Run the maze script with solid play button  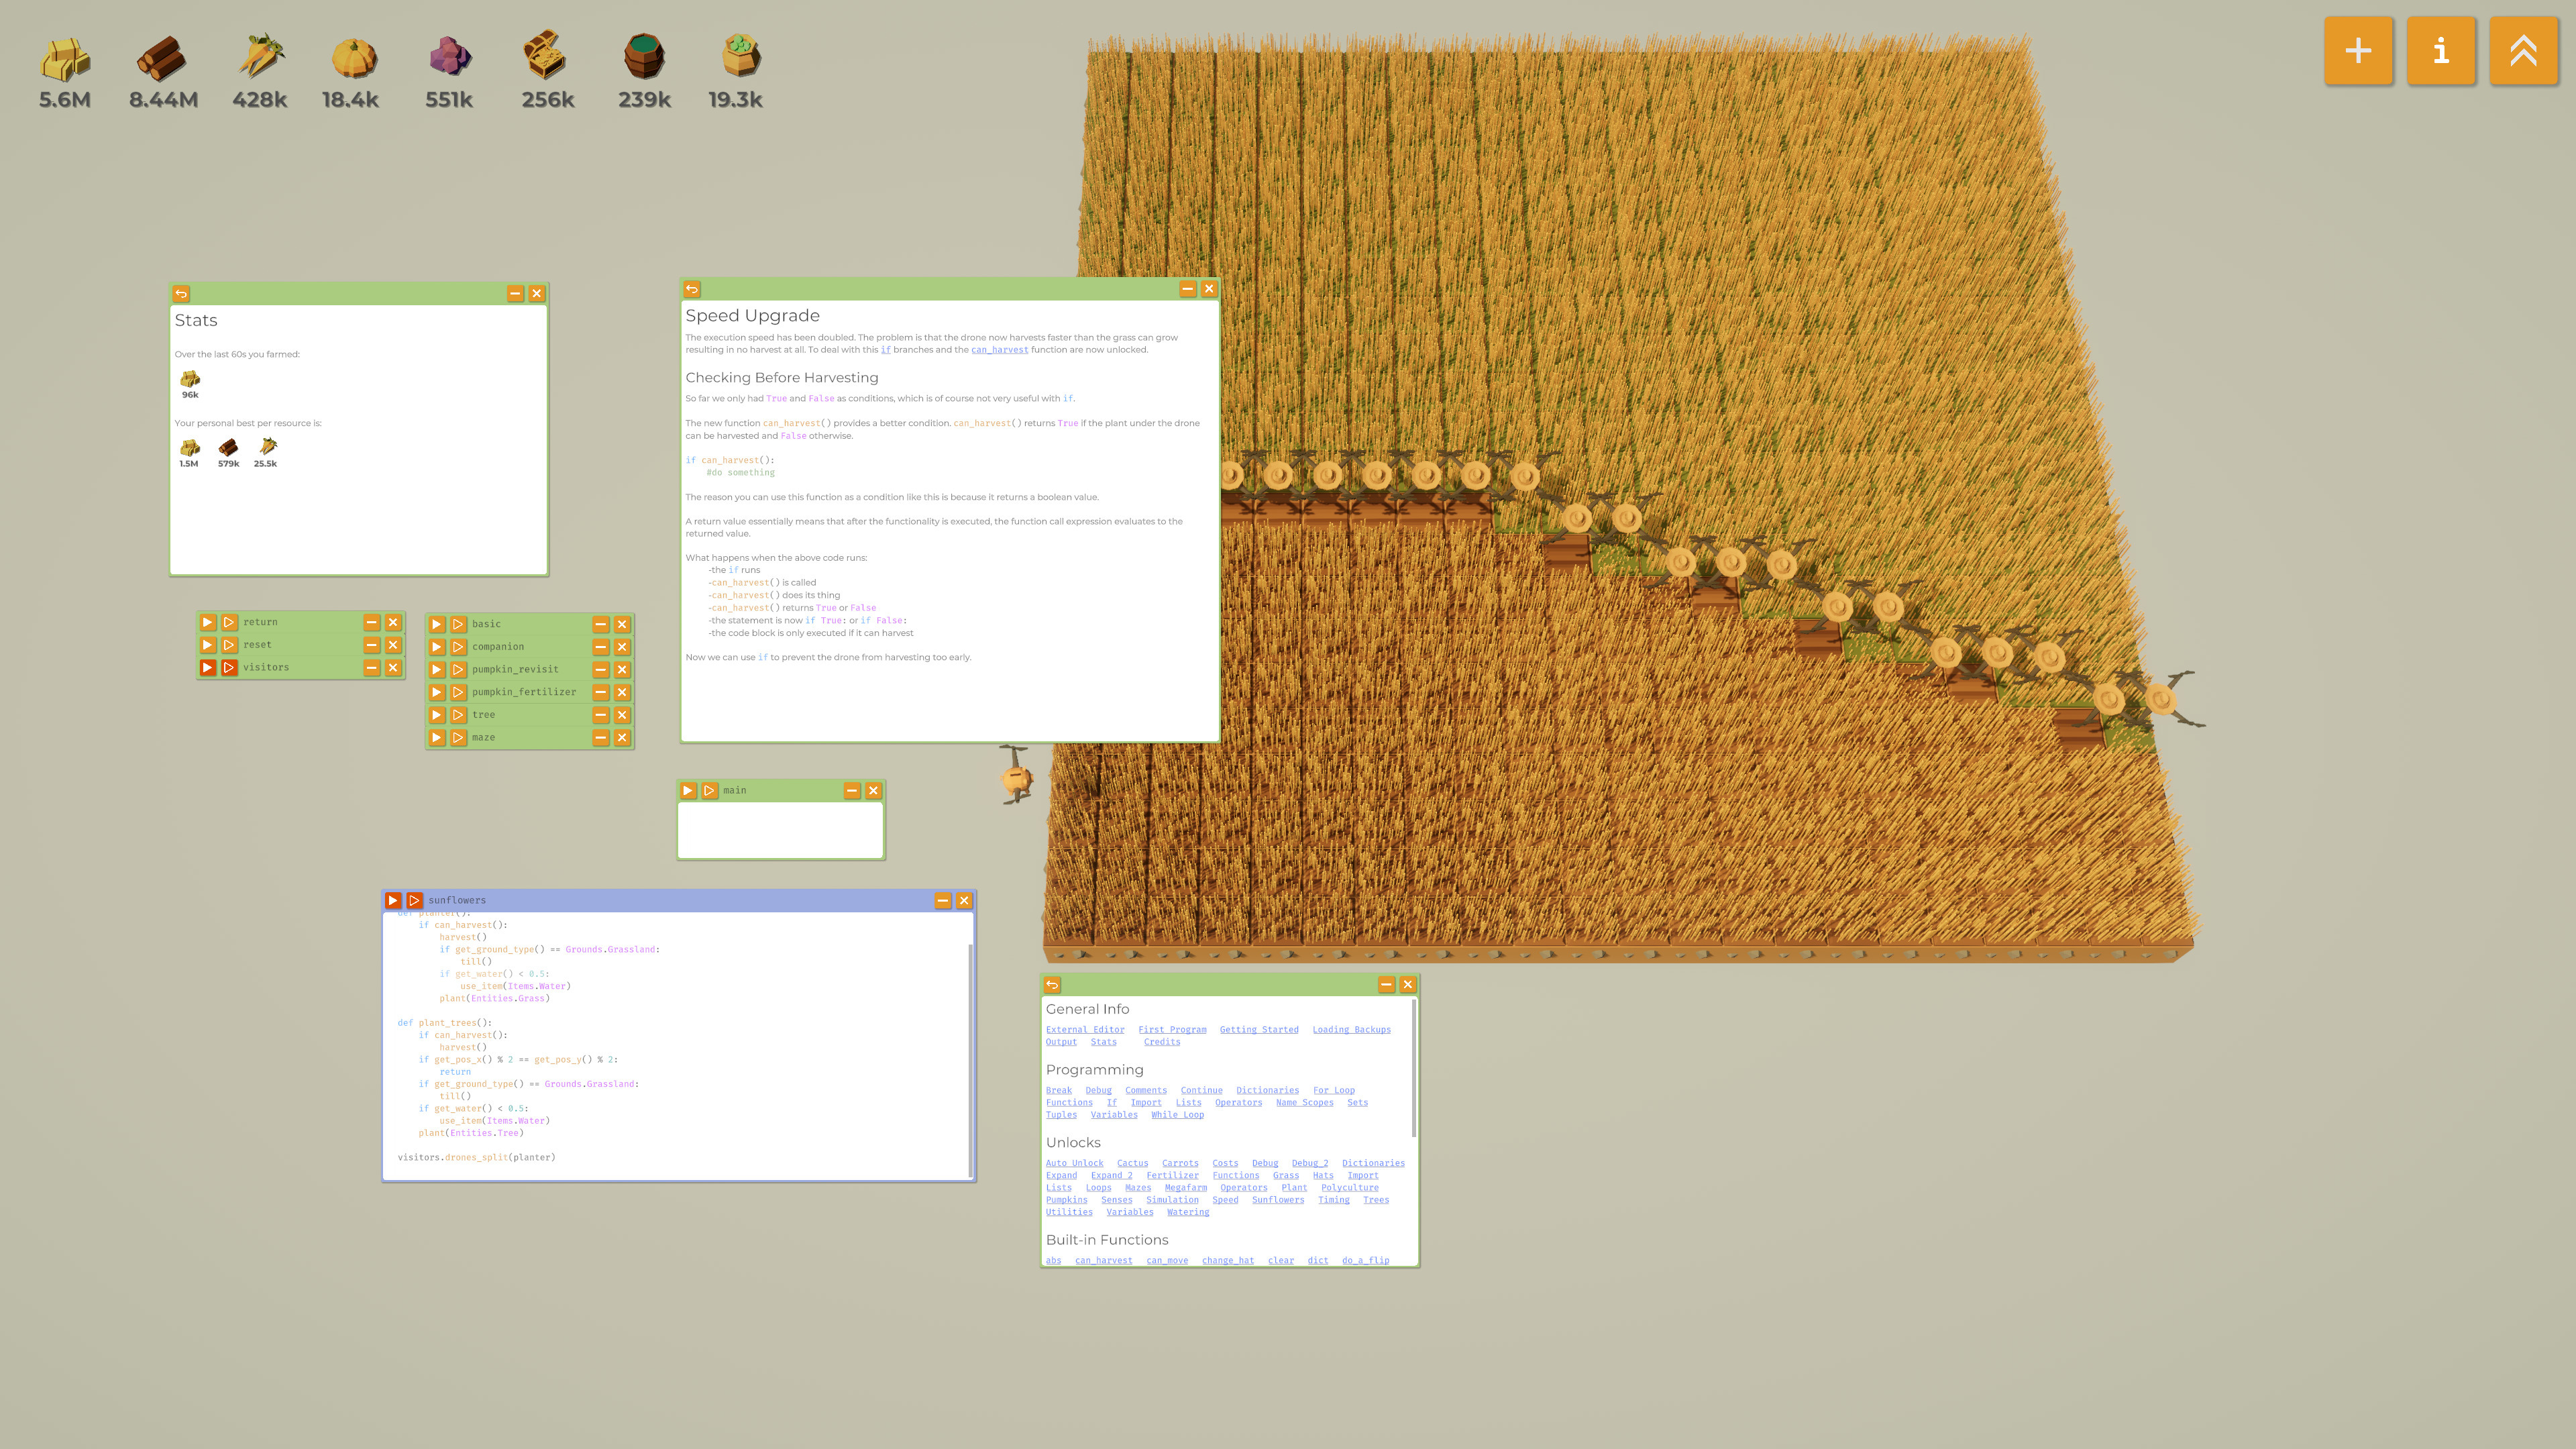click(x=437, y=737)
